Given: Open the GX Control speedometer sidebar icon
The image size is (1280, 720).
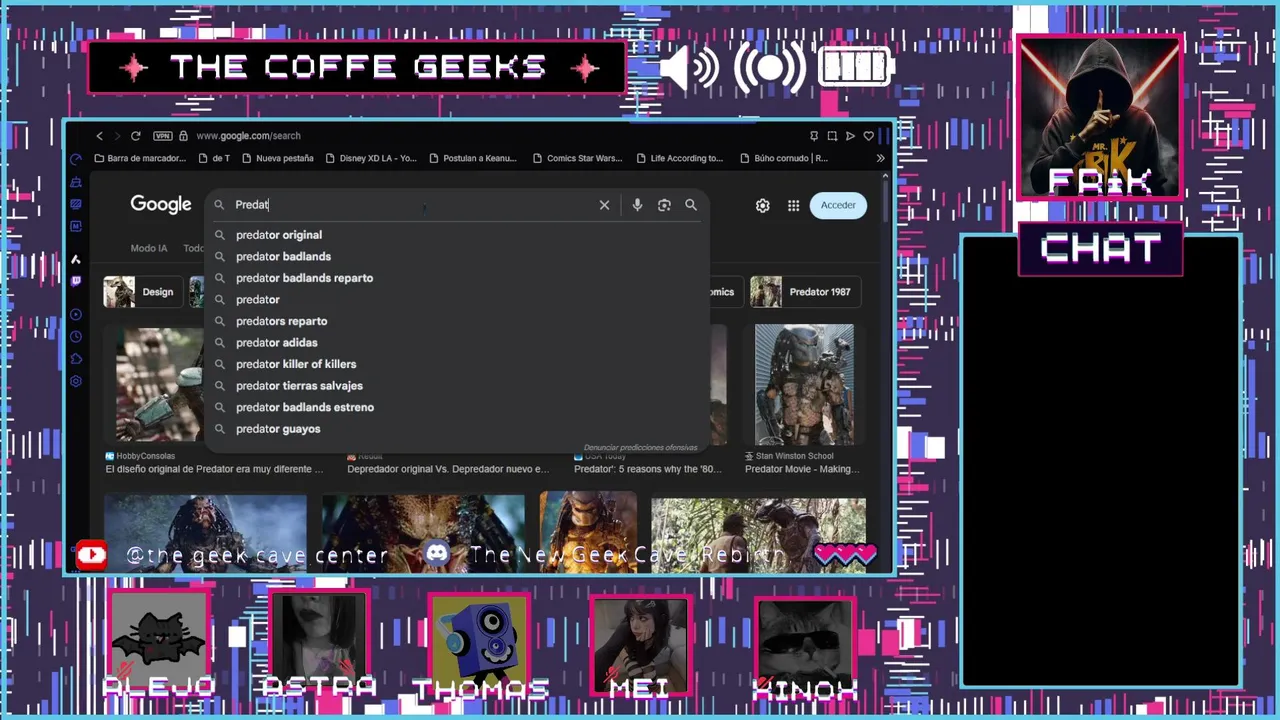Looking at the screenshot, I should (76, 159).
